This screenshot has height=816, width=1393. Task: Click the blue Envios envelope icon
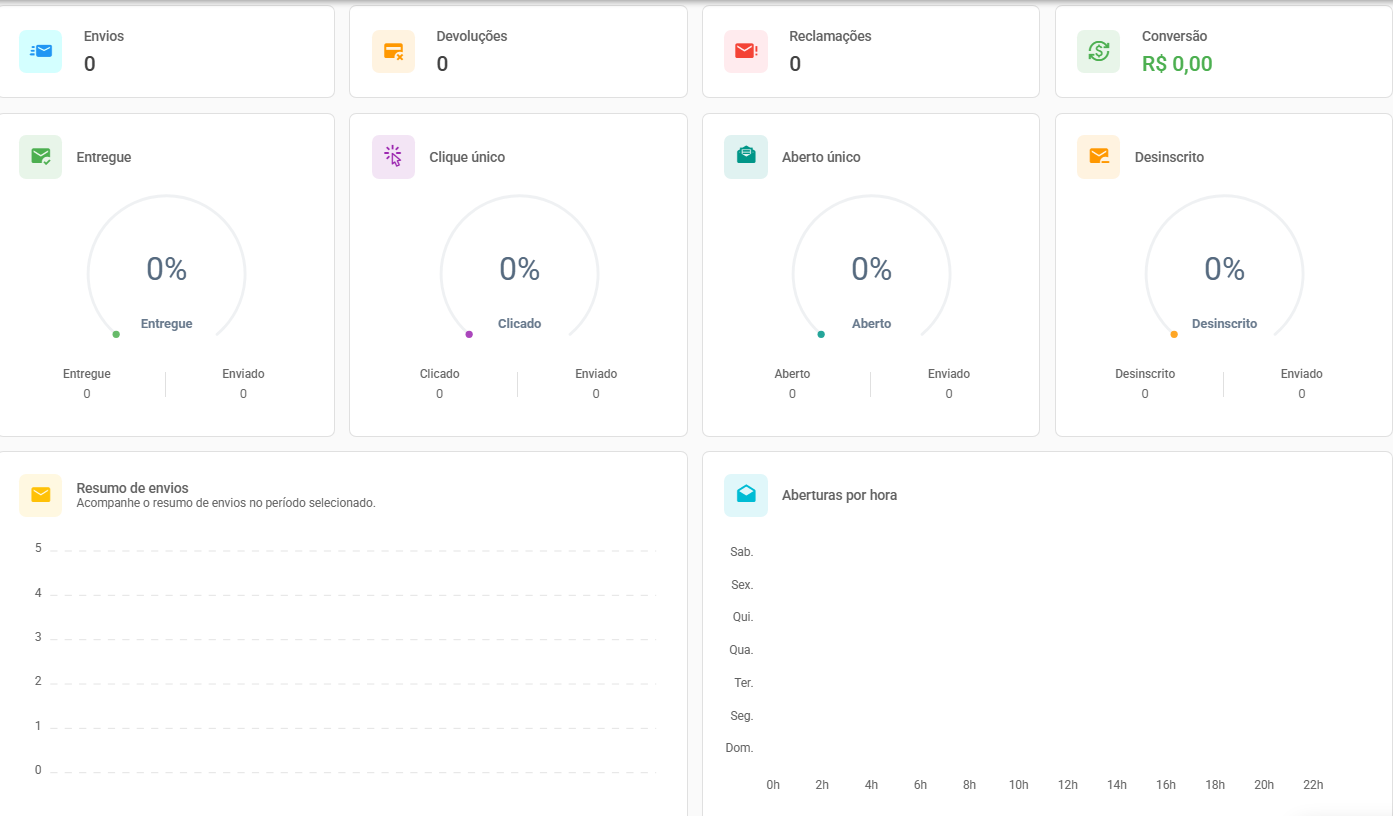[x=40, y=51]
